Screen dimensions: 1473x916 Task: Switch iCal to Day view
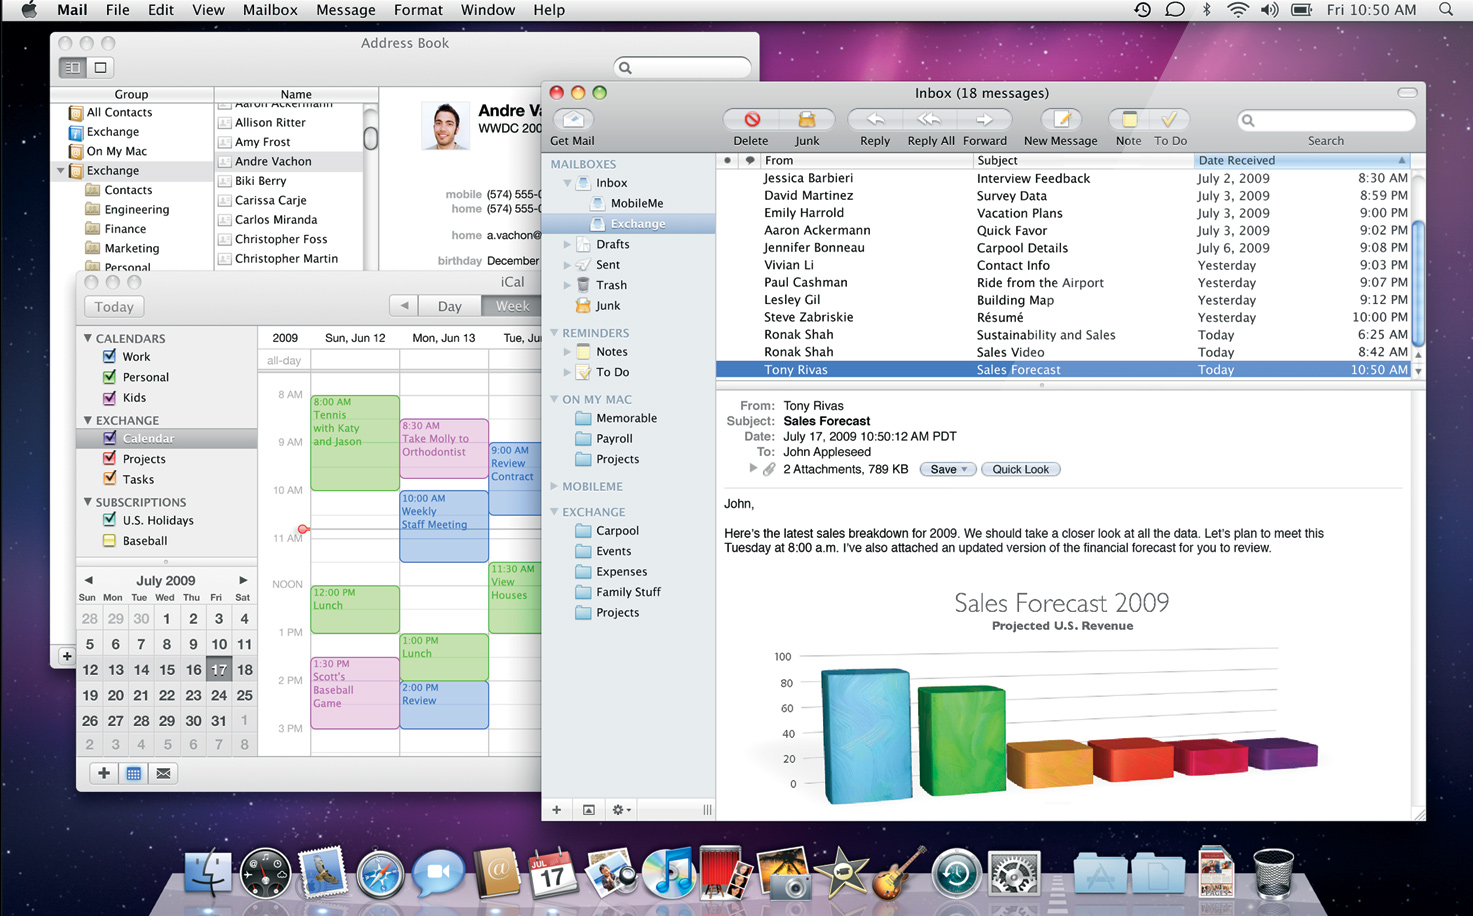pyautogui.click(x=449, y=307)
